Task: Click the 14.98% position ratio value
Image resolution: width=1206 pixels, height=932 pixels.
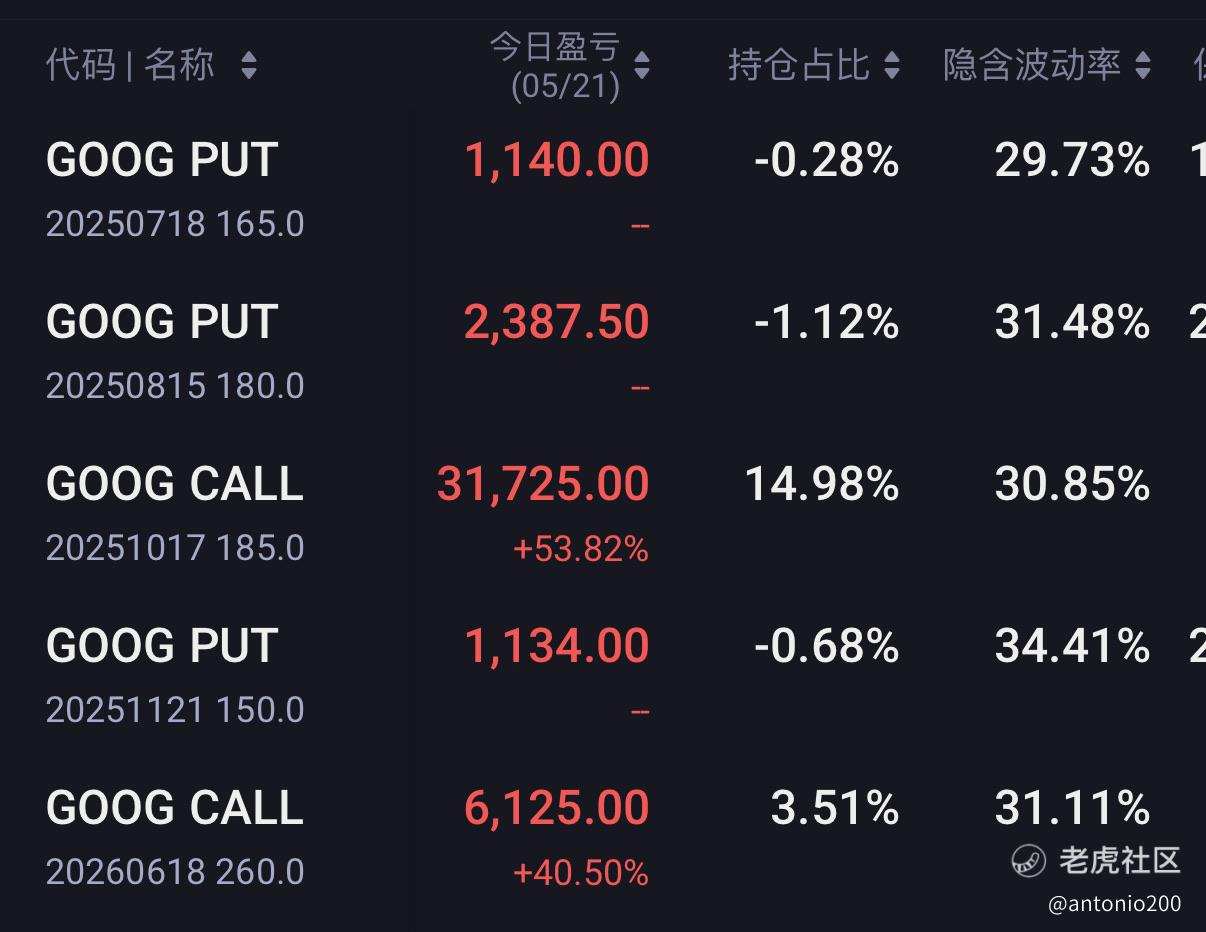Action: click(821, 485)
